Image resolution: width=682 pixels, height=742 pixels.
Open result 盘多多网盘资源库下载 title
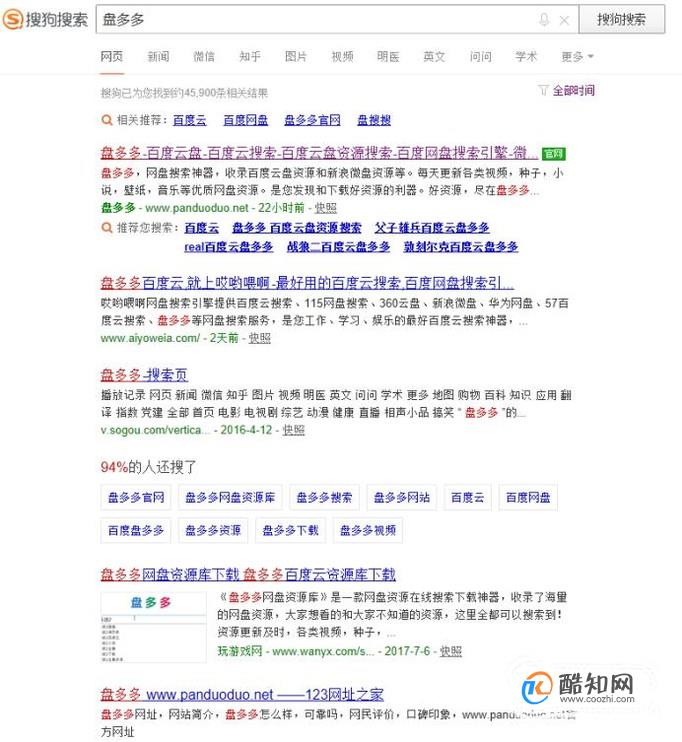(x=248, y=574)
